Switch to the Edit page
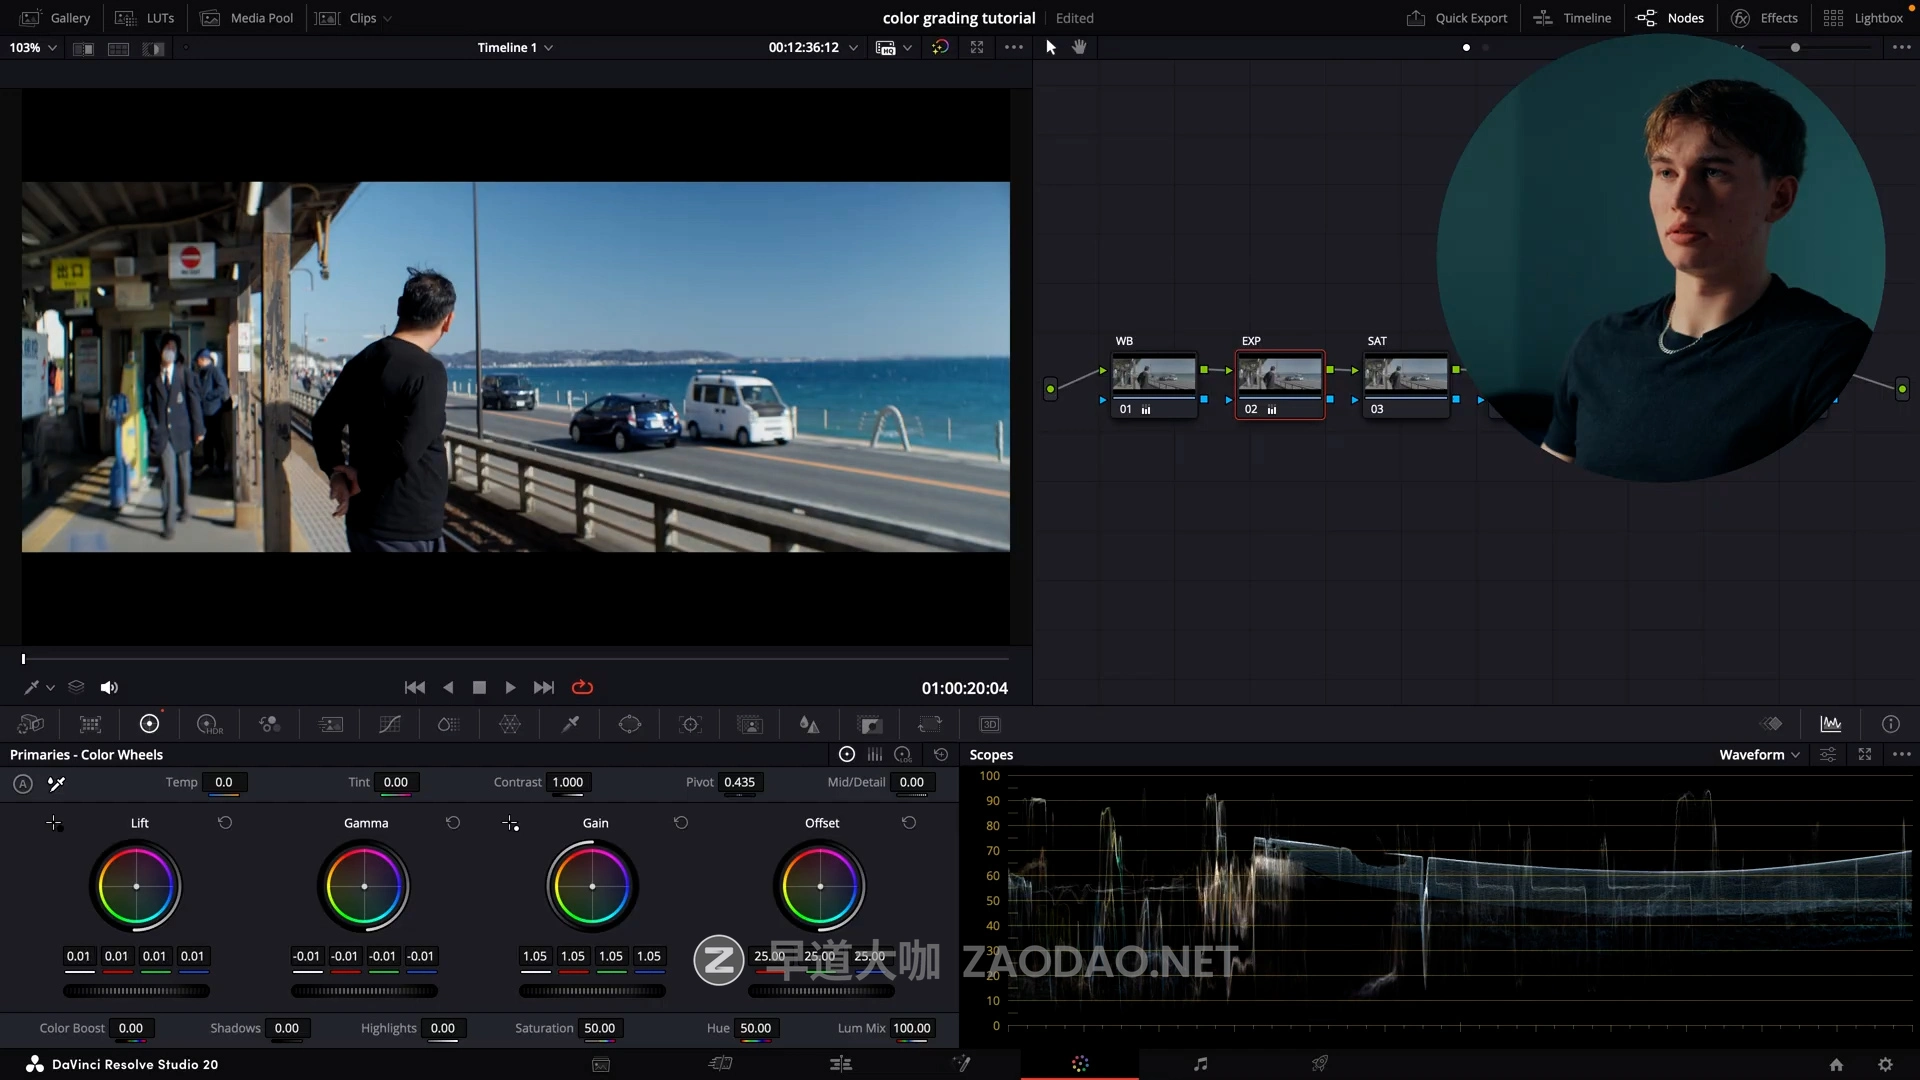This screenshot has height=1080, width=1920. click(x=841, y=1064)
